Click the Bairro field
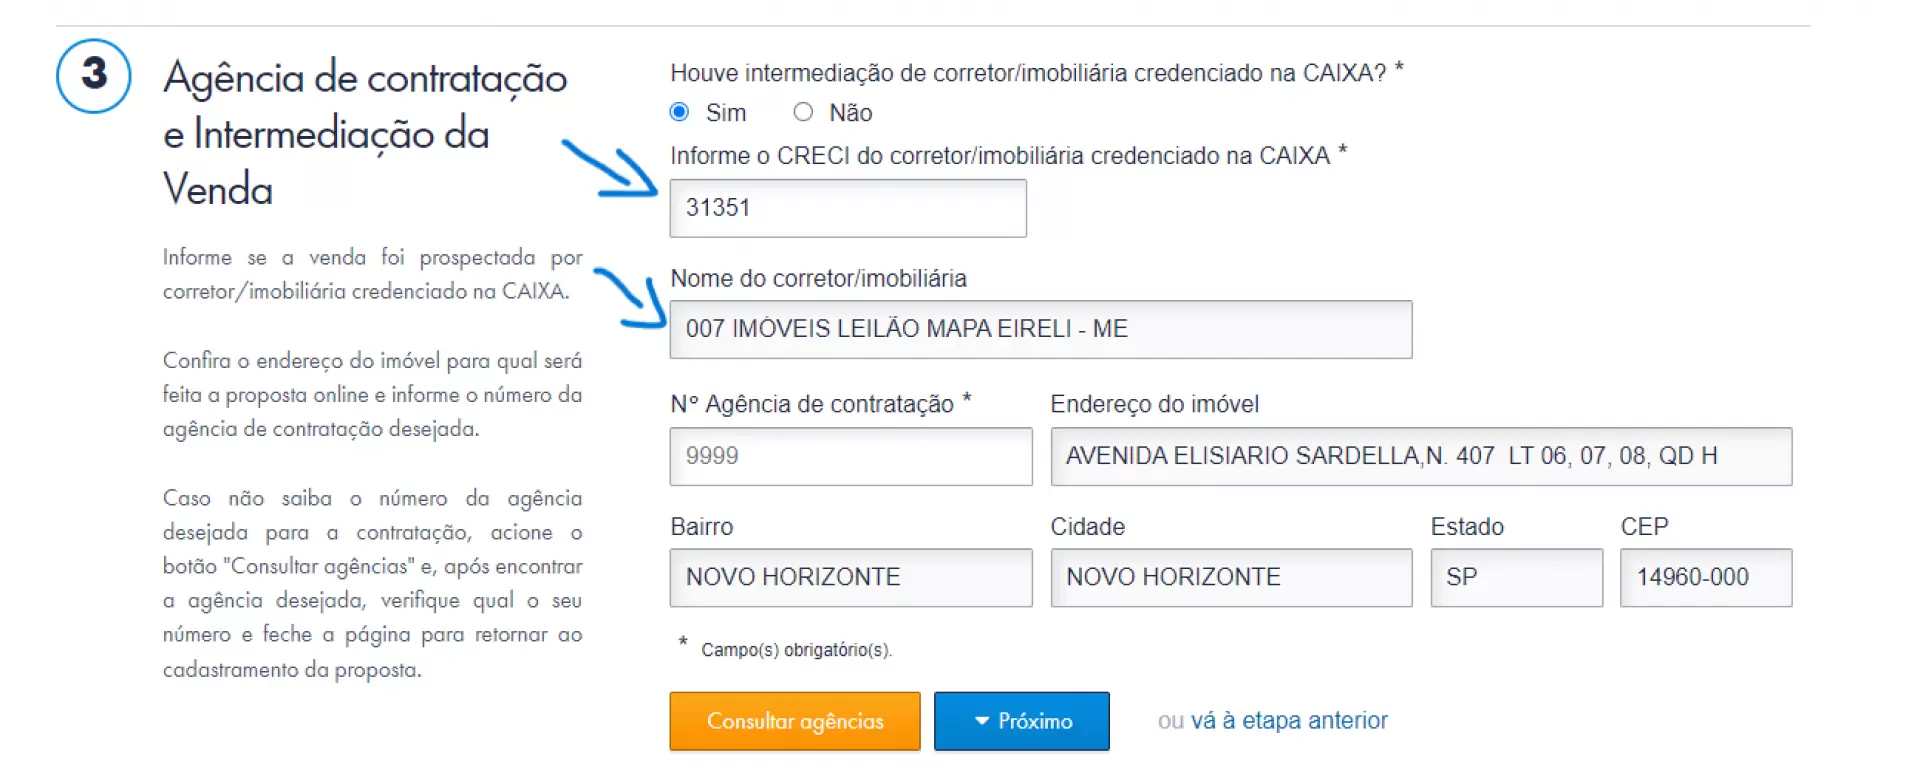 tap(851, 577)
